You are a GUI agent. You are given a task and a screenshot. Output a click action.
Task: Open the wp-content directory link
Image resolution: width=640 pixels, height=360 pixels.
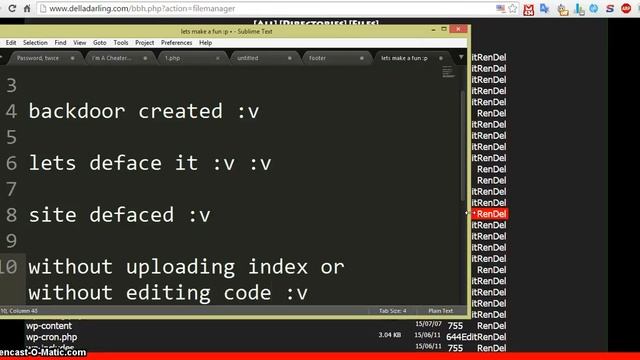click(49, 326)
